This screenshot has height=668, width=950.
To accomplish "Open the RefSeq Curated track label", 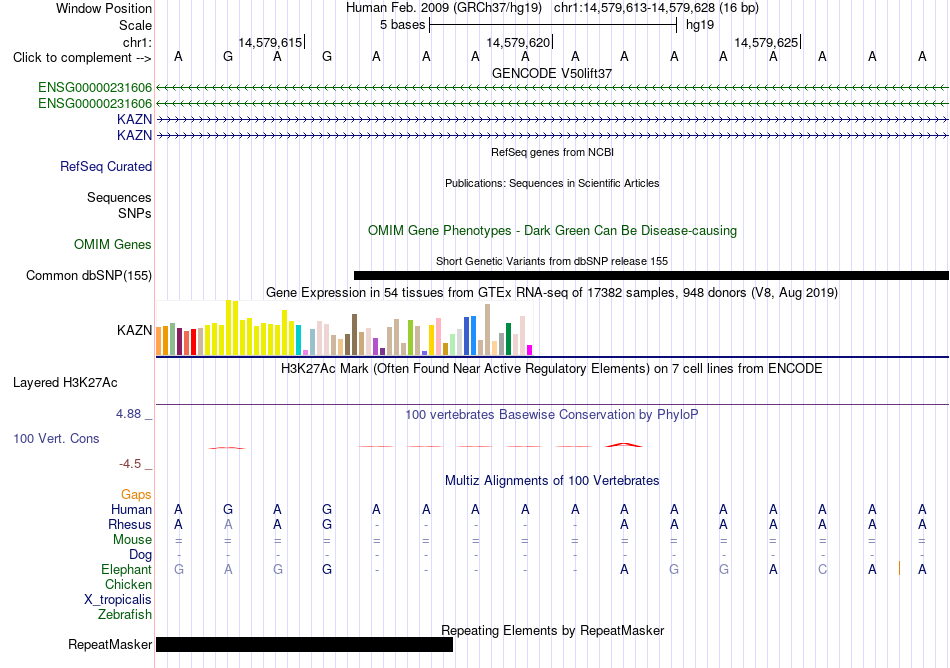I will coord(105,167).
